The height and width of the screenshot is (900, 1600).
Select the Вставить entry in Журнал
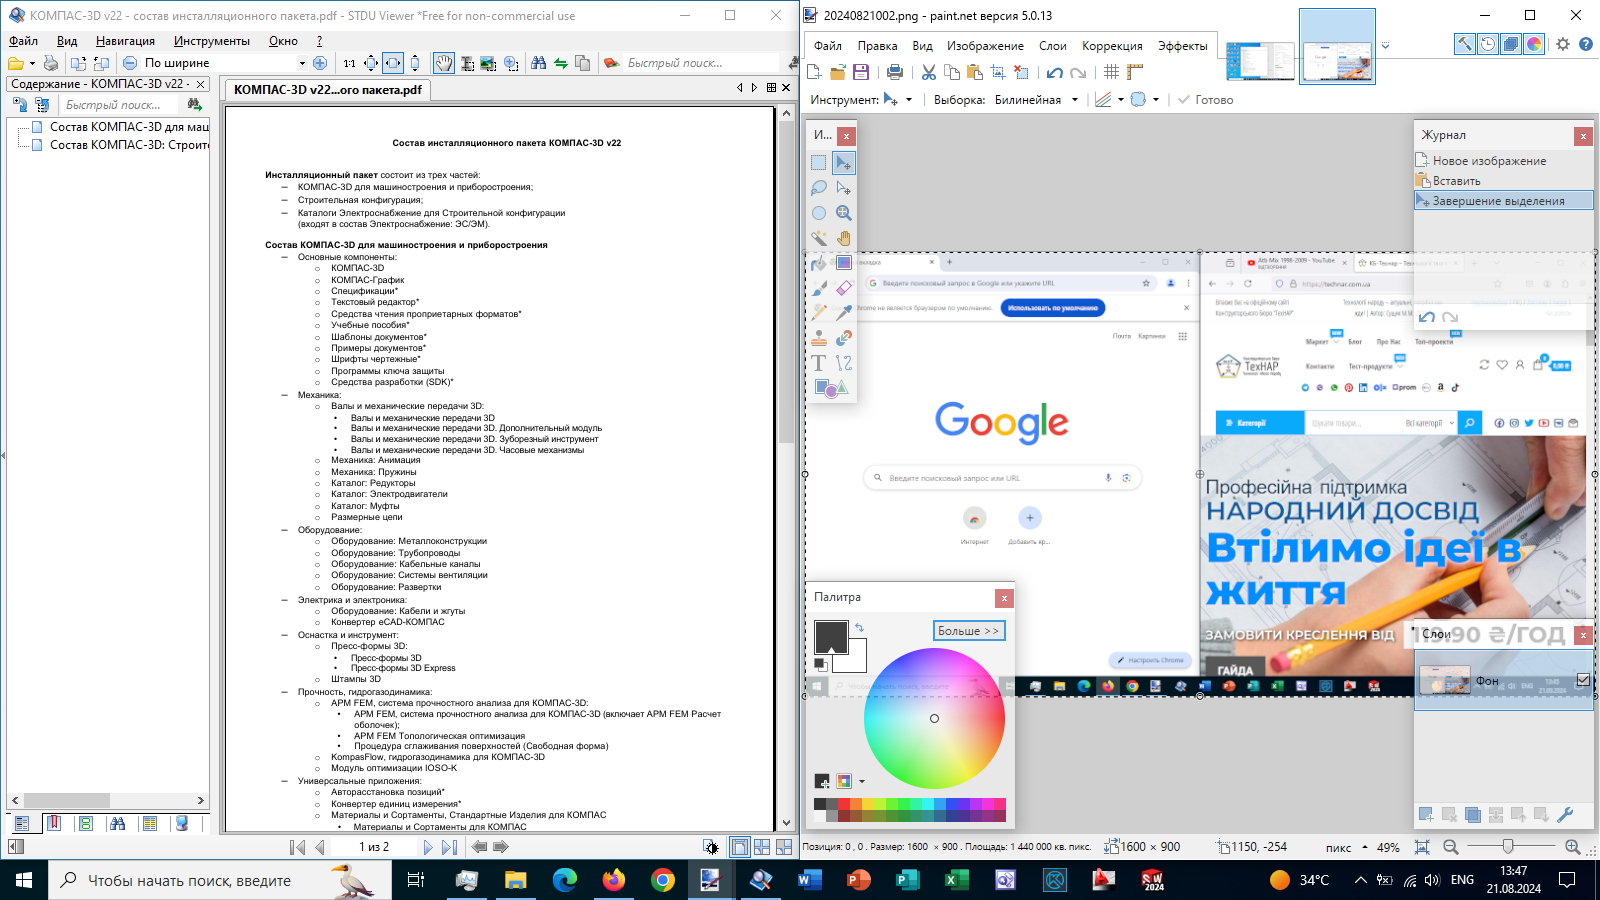point(1504,181)
